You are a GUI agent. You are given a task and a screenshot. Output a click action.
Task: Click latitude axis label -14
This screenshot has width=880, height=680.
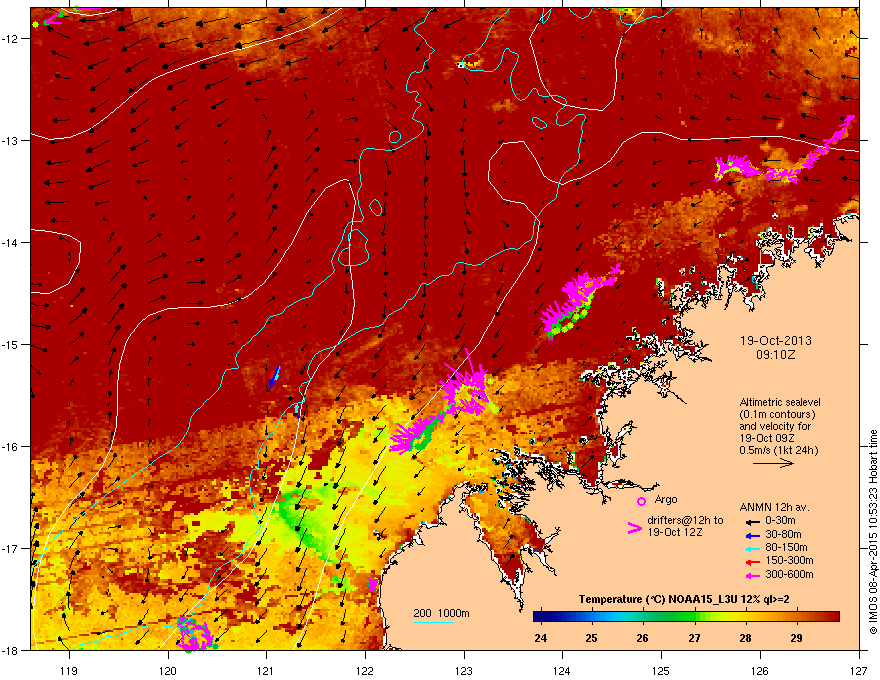tap(10, 243)
